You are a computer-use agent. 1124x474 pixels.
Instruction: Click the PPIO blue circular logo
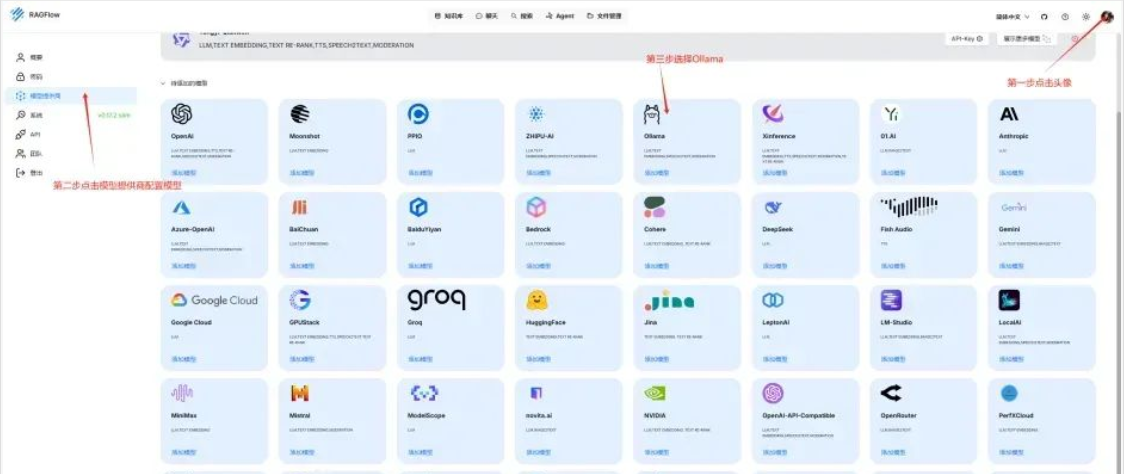click(418, 114)
